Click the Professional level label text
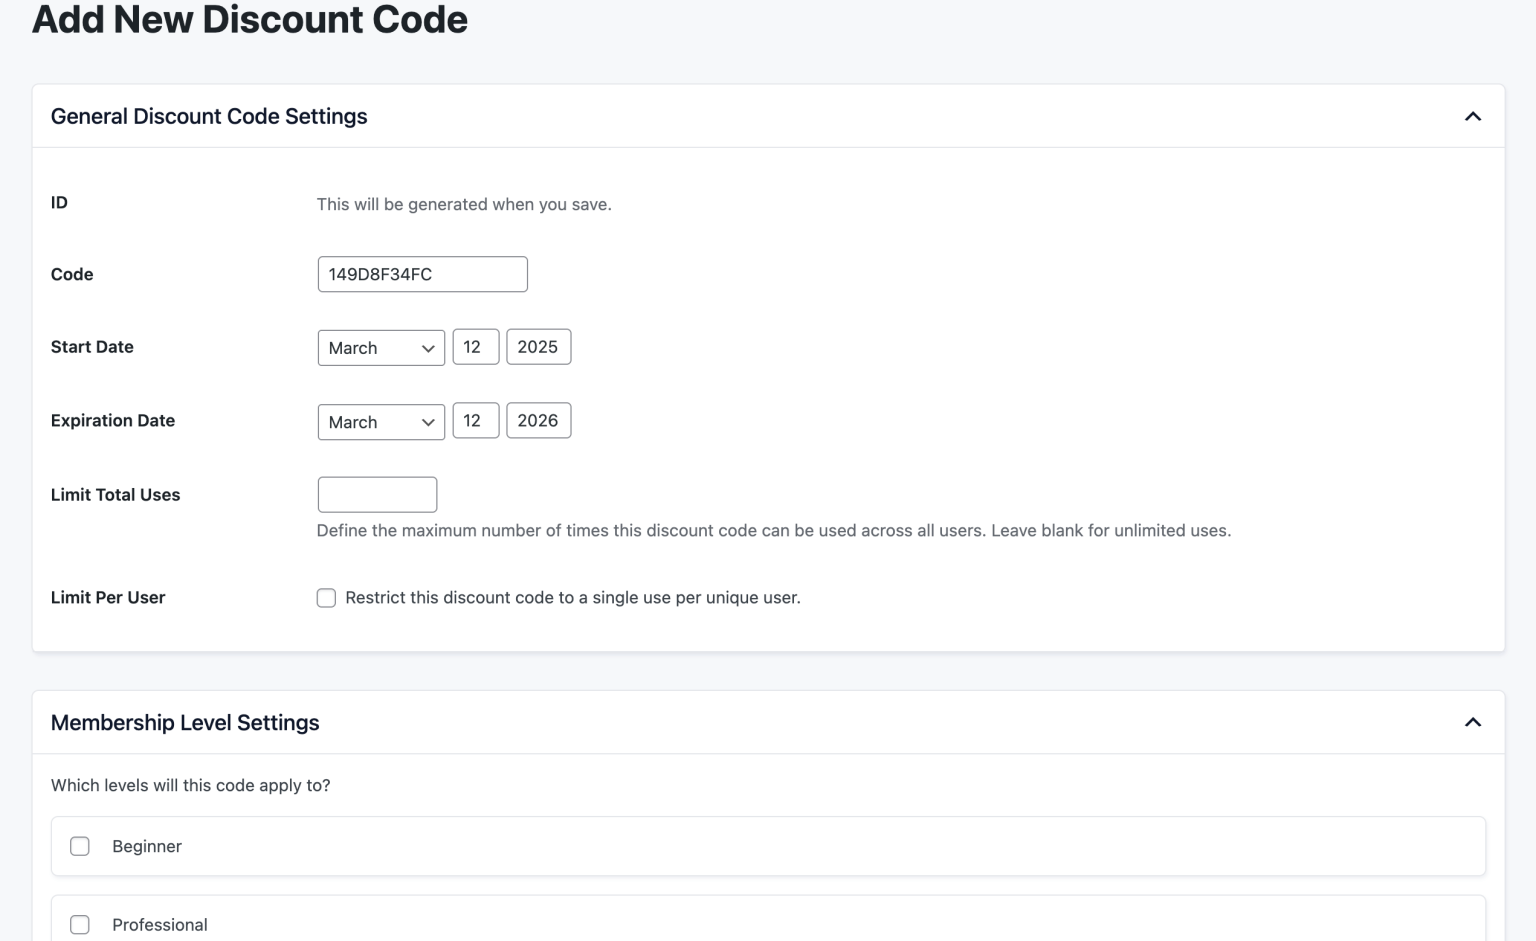 160,925
